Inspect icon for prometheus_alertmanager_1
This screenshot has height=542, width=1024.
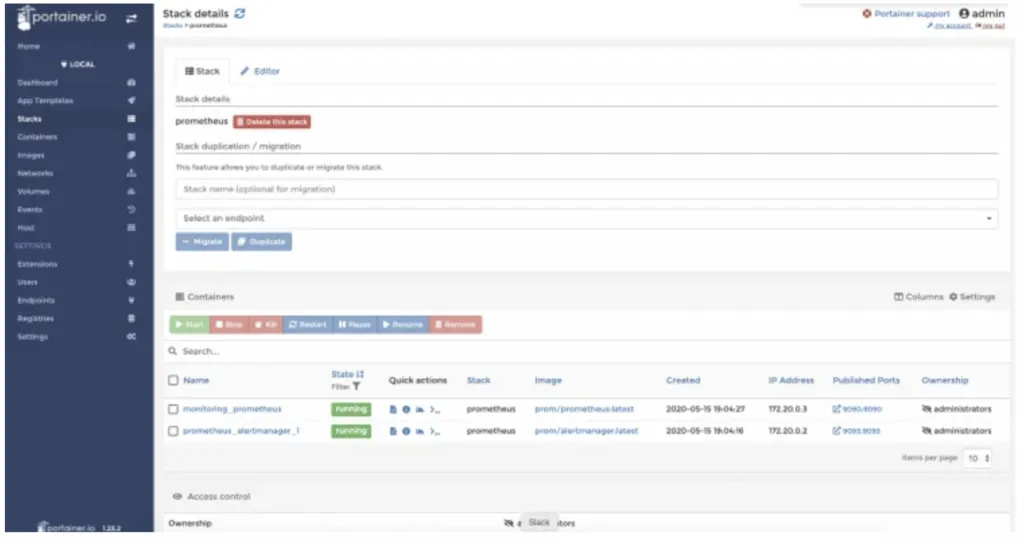pyautogui.click(x=406, y=432)
